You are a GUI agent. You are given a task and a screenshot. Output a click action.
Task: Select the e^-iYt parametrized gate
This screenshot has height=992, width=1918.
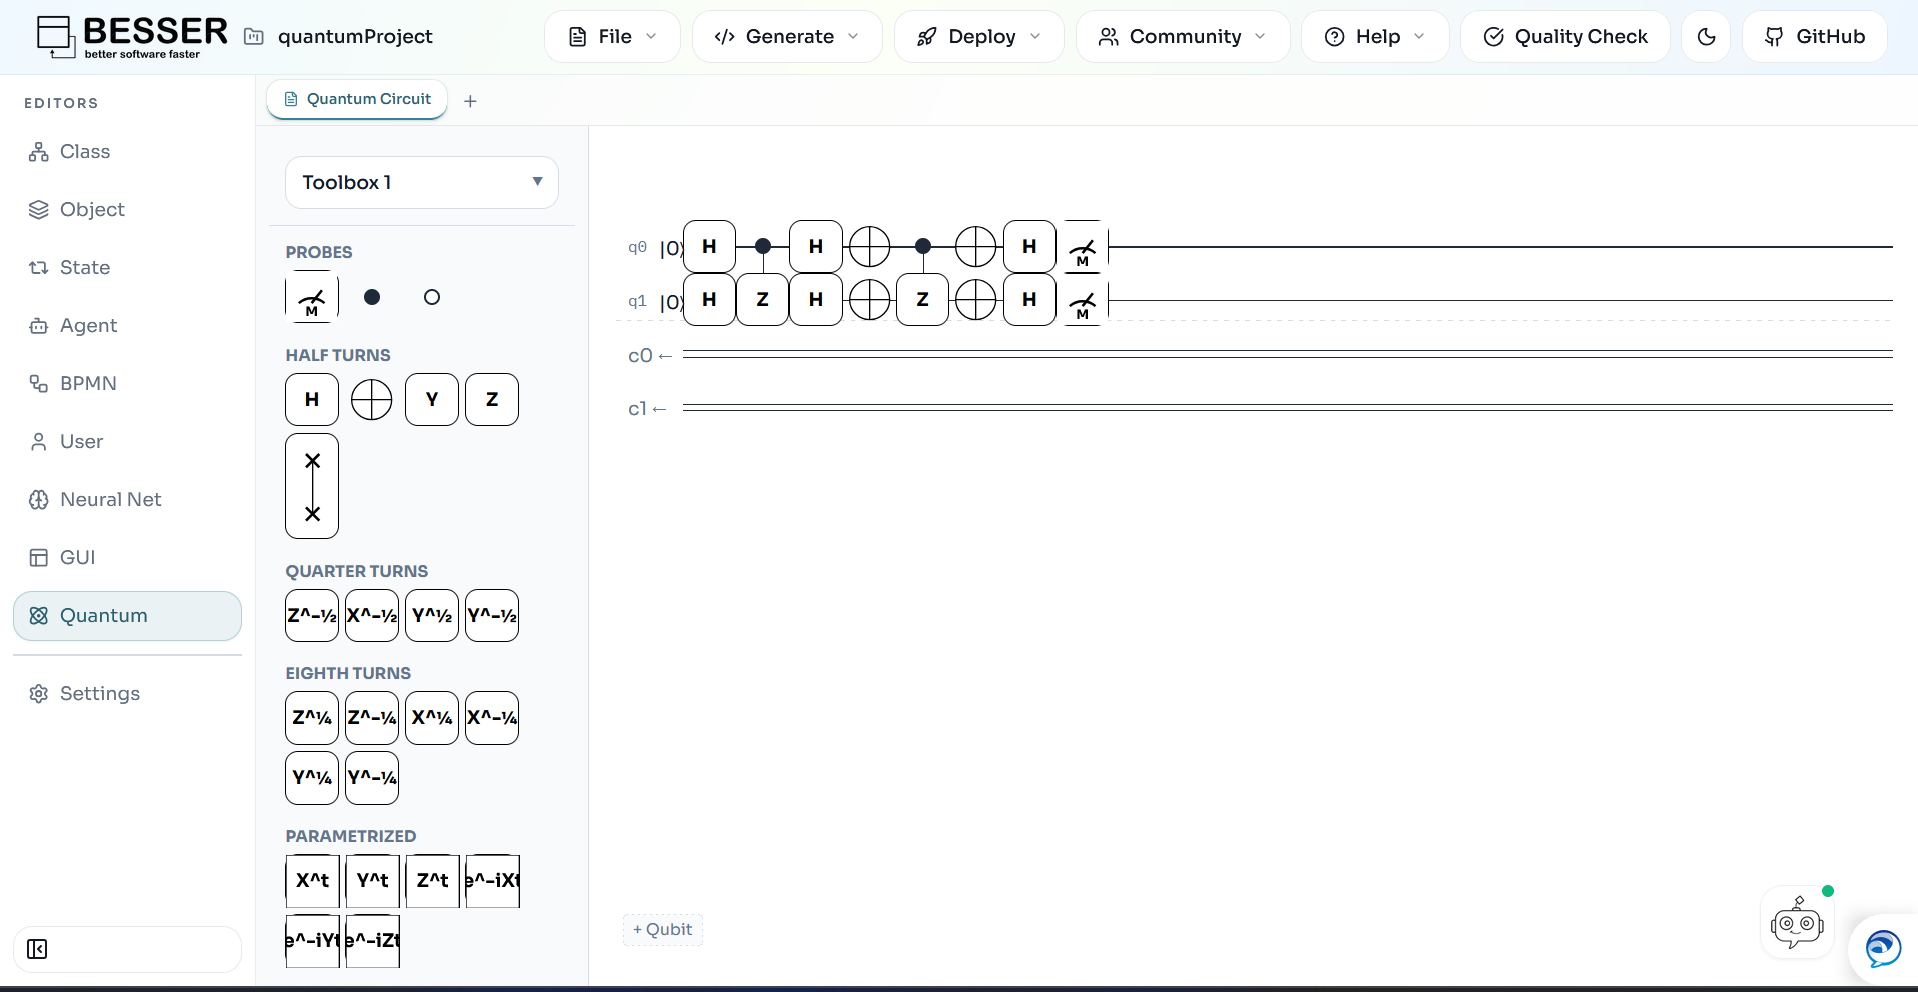pos(313,941)
